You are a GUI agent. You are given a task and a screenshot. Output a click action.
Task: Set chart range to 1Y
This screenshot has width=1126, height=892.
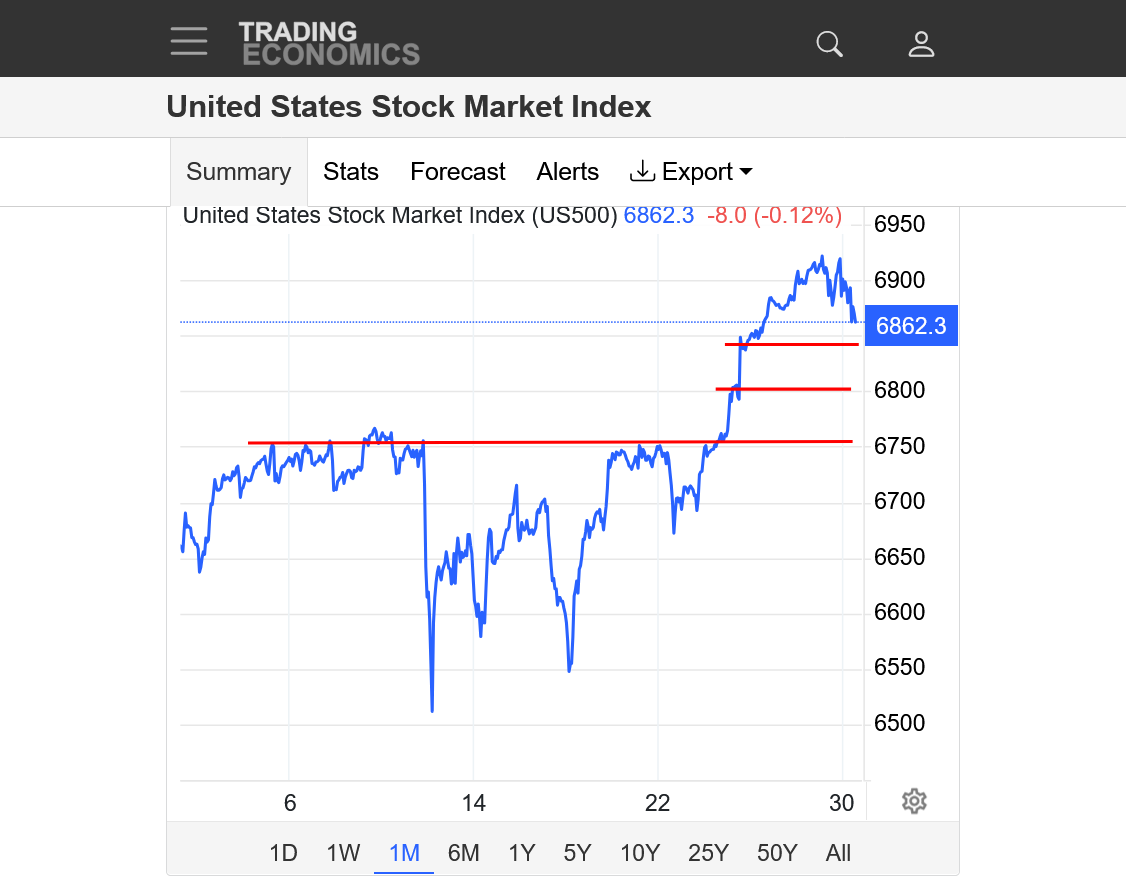pyautogui.click(x=522, y=853)
